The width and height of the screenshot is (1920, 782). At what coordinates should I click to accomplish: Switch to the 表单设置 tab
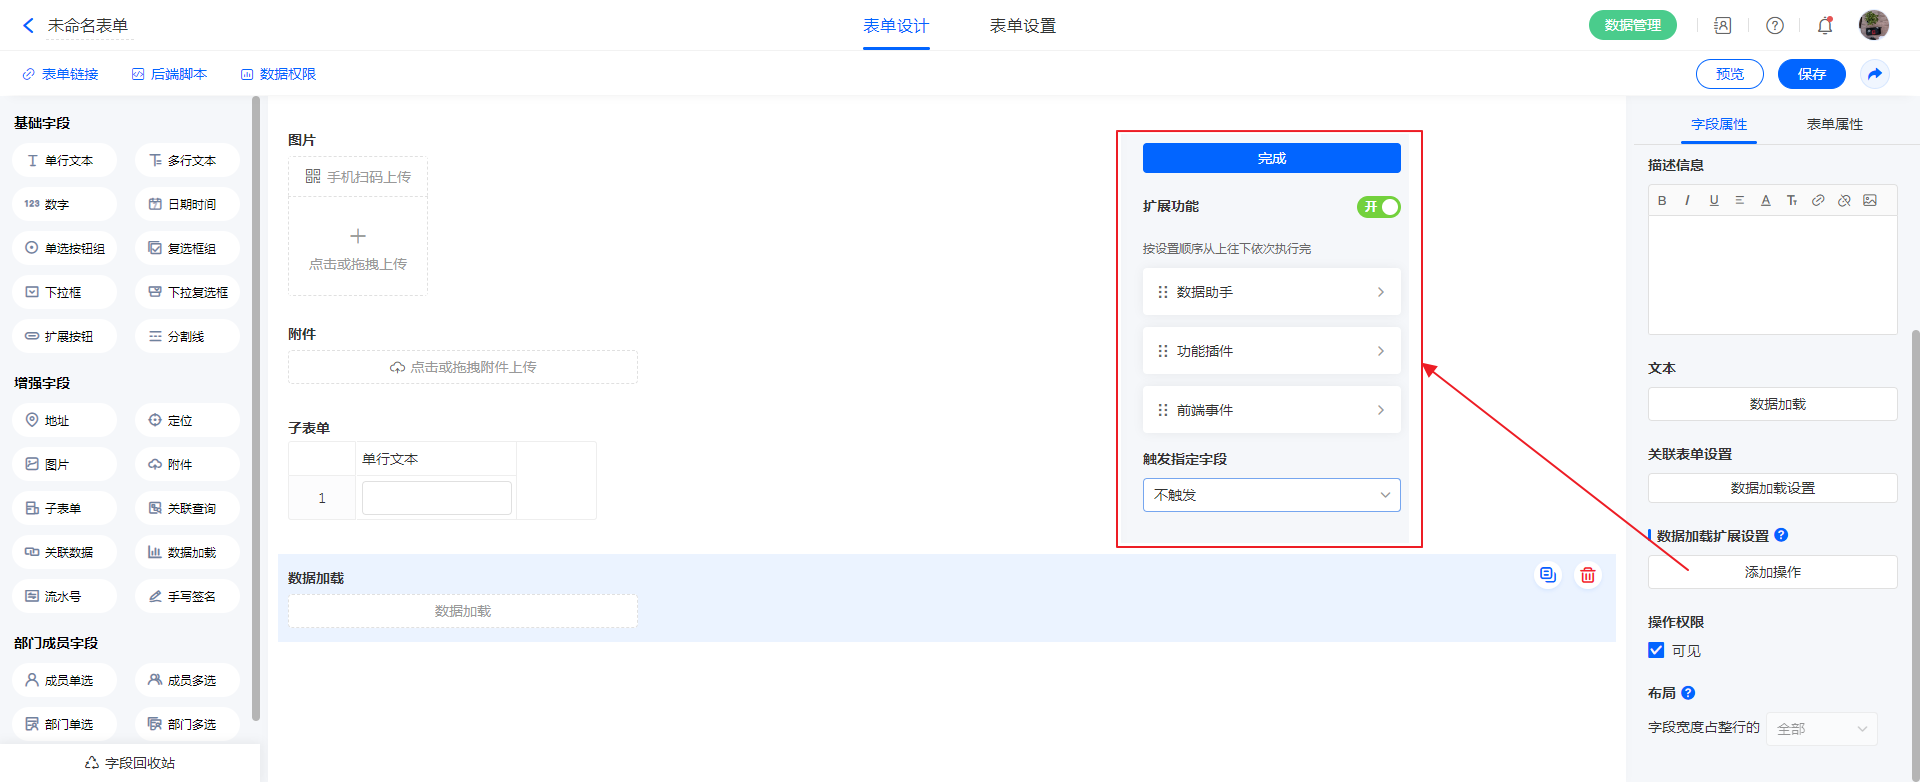1022,26
